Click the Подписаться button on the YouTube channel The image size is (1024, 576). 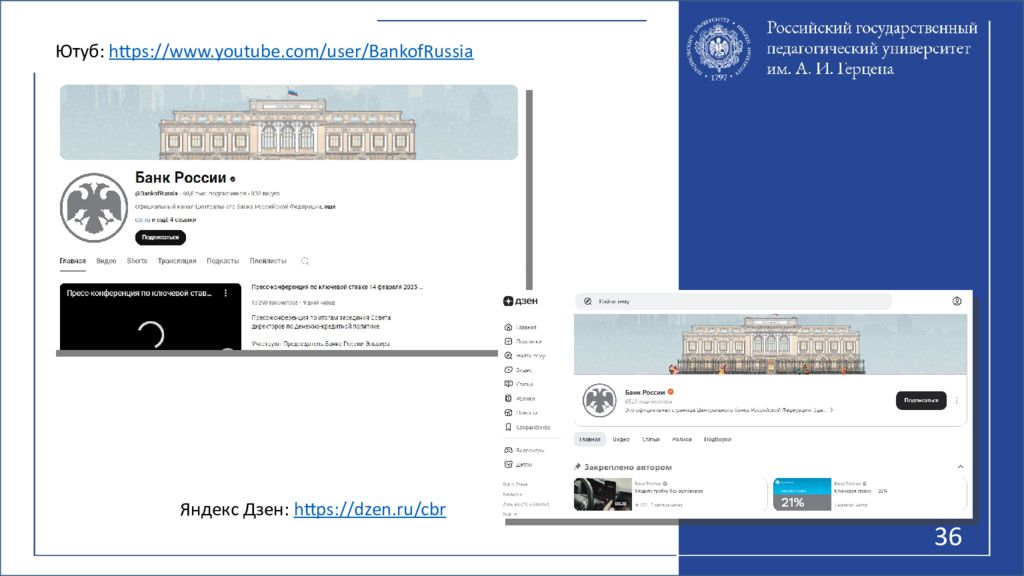coord(161,237)
